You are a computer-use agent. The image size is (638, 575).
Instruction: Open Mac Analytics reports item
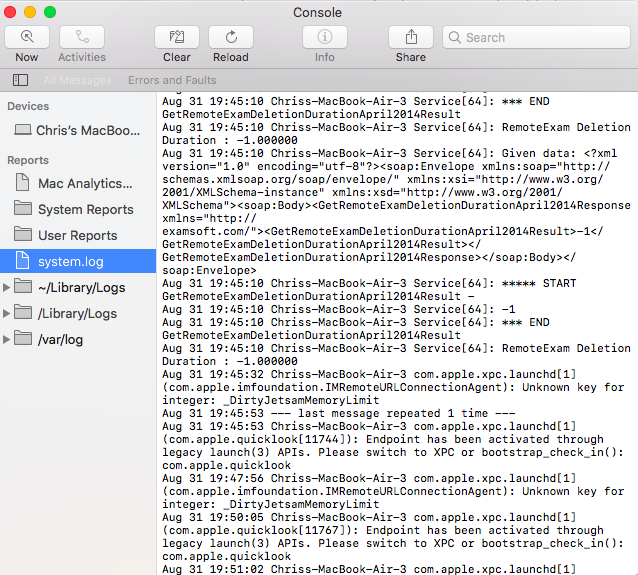coord(78,184)
